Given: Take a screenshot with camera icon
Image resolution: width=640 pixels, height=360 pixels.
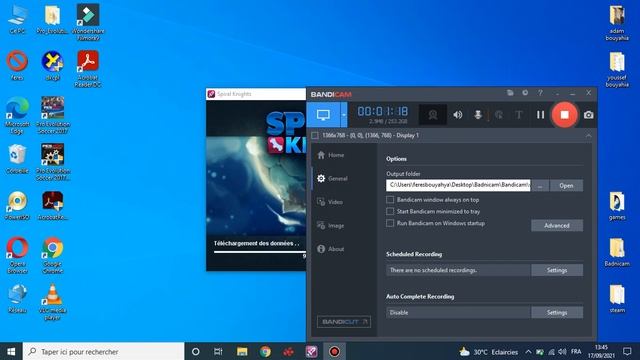Looking at the screenshot, I should (x=588, y=115).
